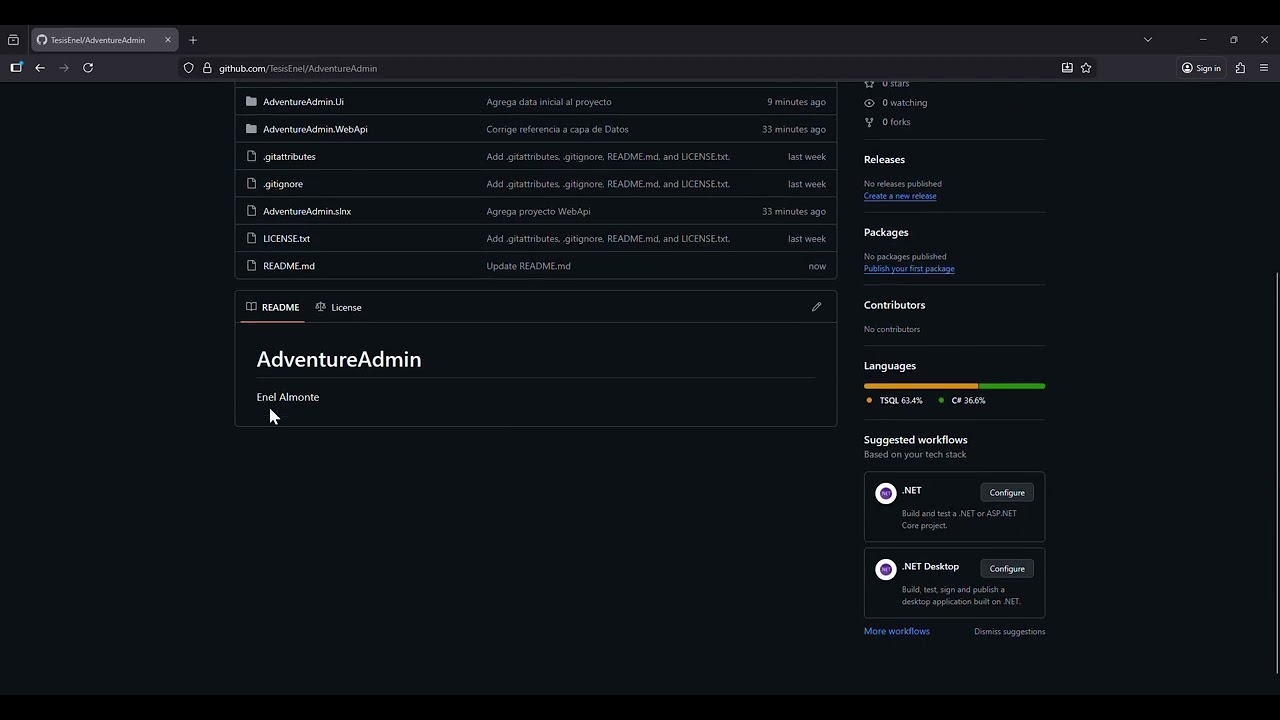Click the browser back arrow
Image resolution: width=1280 pixels, height=720 pixels.
click(x=40, y=68)
